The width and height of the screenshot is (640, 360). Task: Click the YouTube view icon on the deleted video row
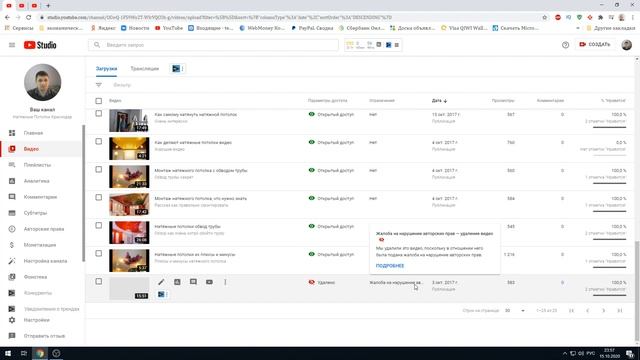[x=209, y=282]
